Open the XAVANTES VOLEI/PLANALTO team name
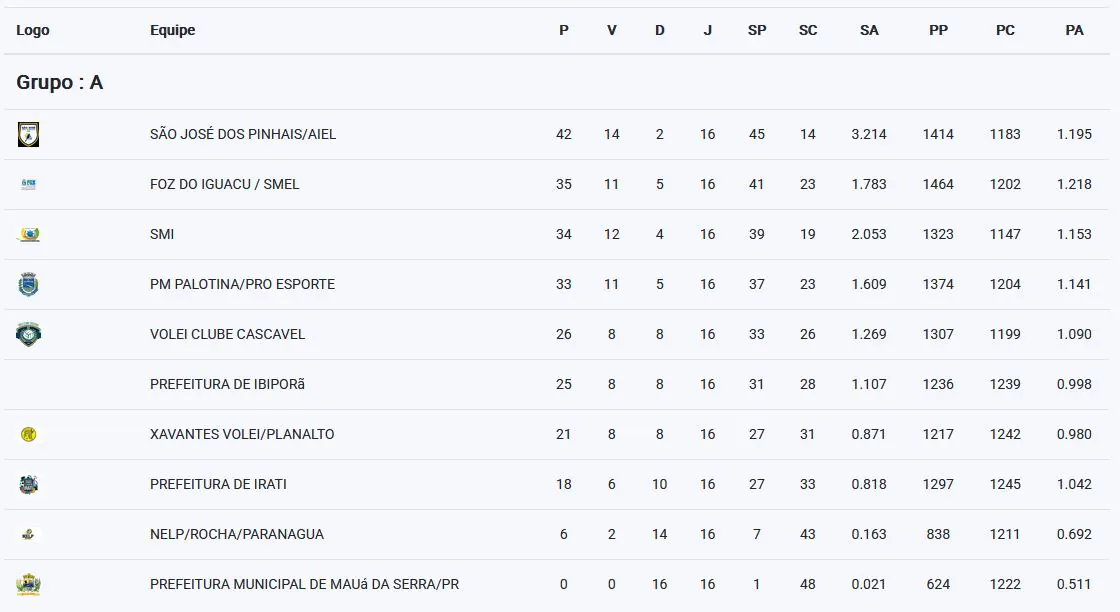Image resolution: width=1120 pixels, height=612 pixels. (x=242, y=434)
